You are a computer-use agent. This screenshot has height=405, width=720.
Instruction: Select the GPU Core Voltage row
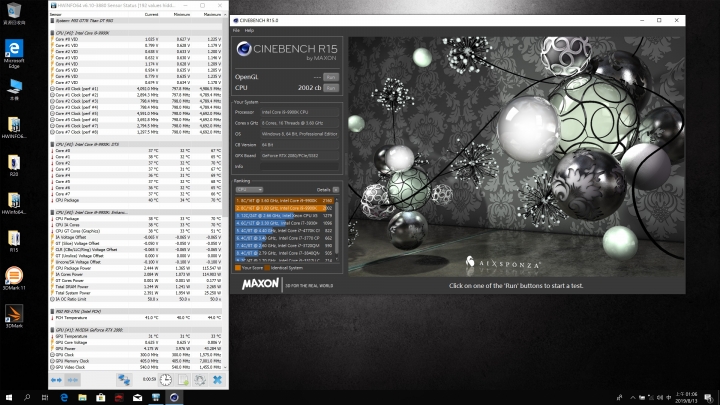[x=136, y=343]
